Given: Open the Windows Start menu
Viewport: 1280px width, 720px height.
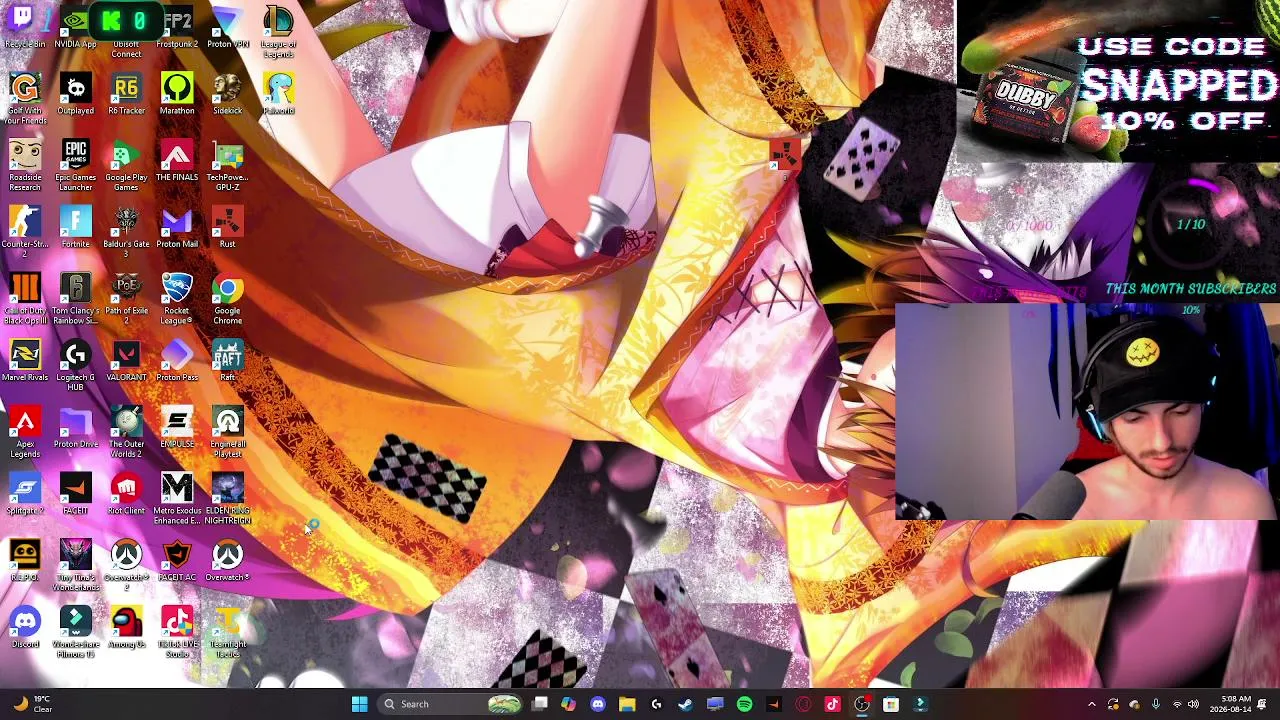Looking at the screenshot, I should pos(359,704).
